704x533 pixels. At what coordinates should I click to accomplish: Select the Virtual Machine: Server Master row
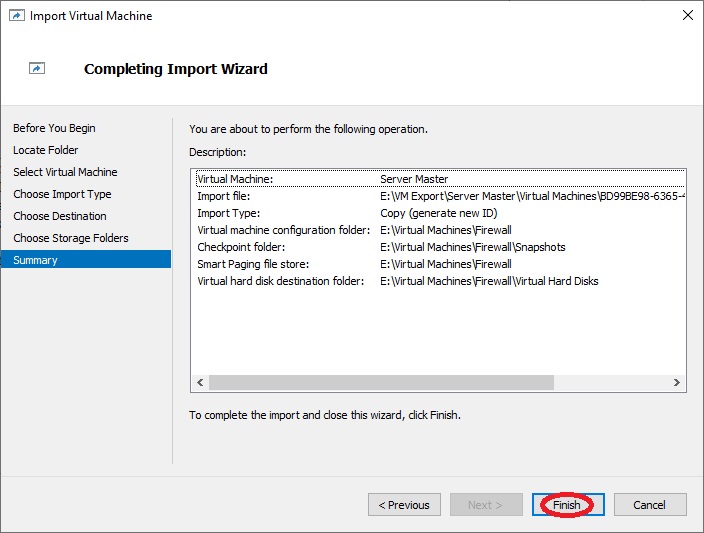440,179
